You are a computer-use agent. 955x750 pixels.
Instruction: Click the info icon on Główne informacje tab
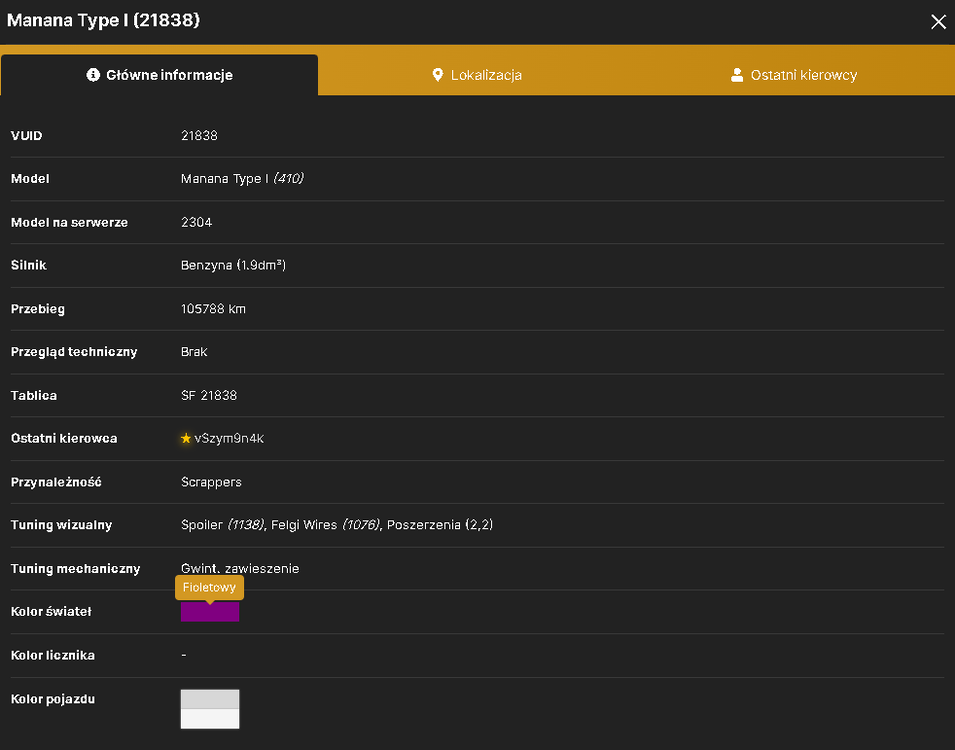(x=93, y=75)
